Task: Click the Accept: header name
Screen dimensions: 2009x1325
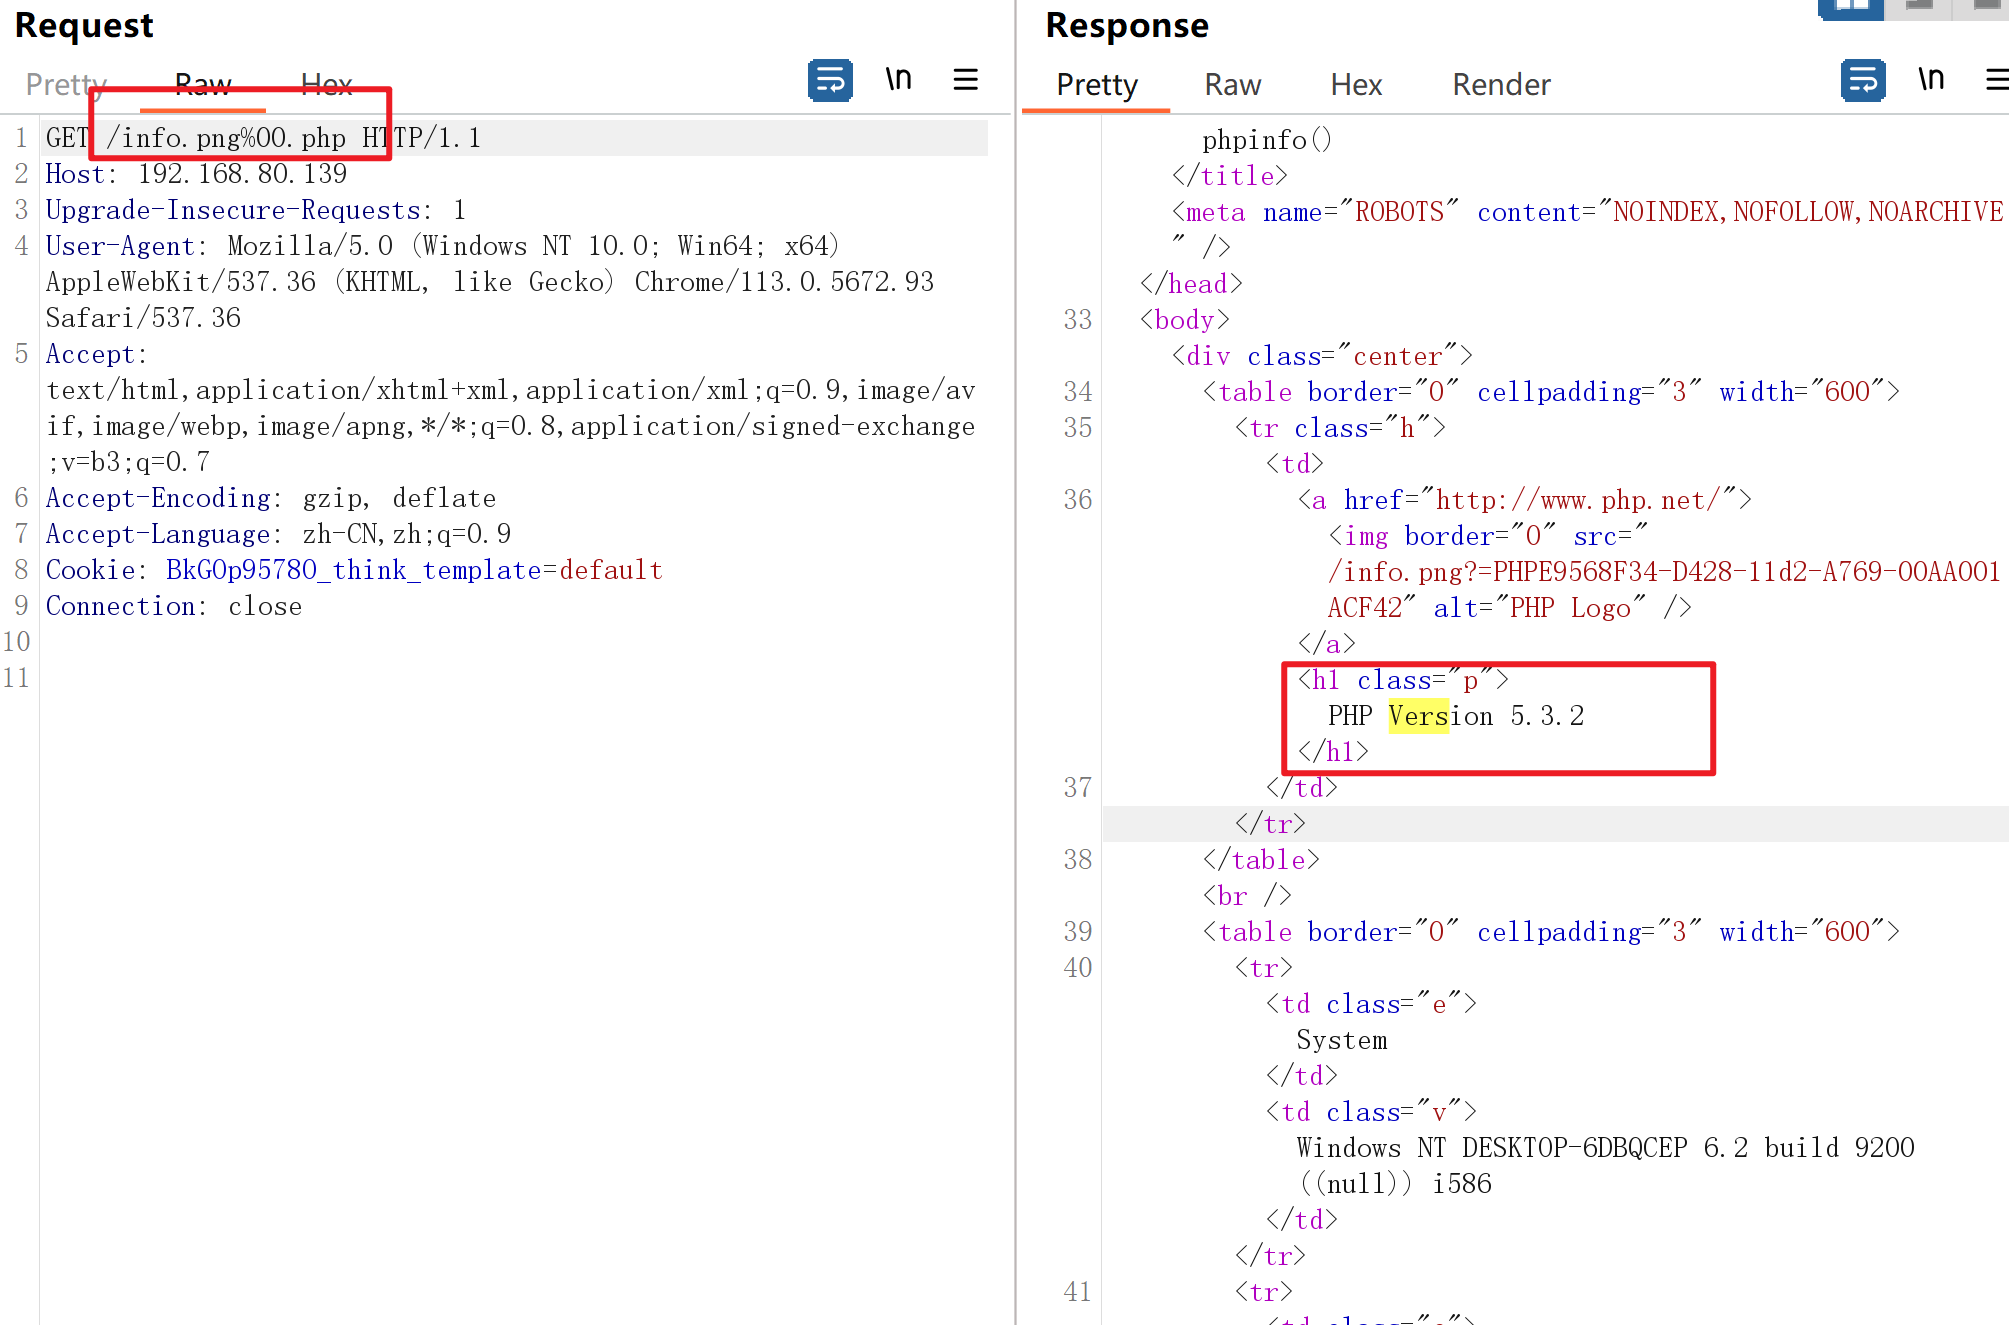Action: [96, 354]
